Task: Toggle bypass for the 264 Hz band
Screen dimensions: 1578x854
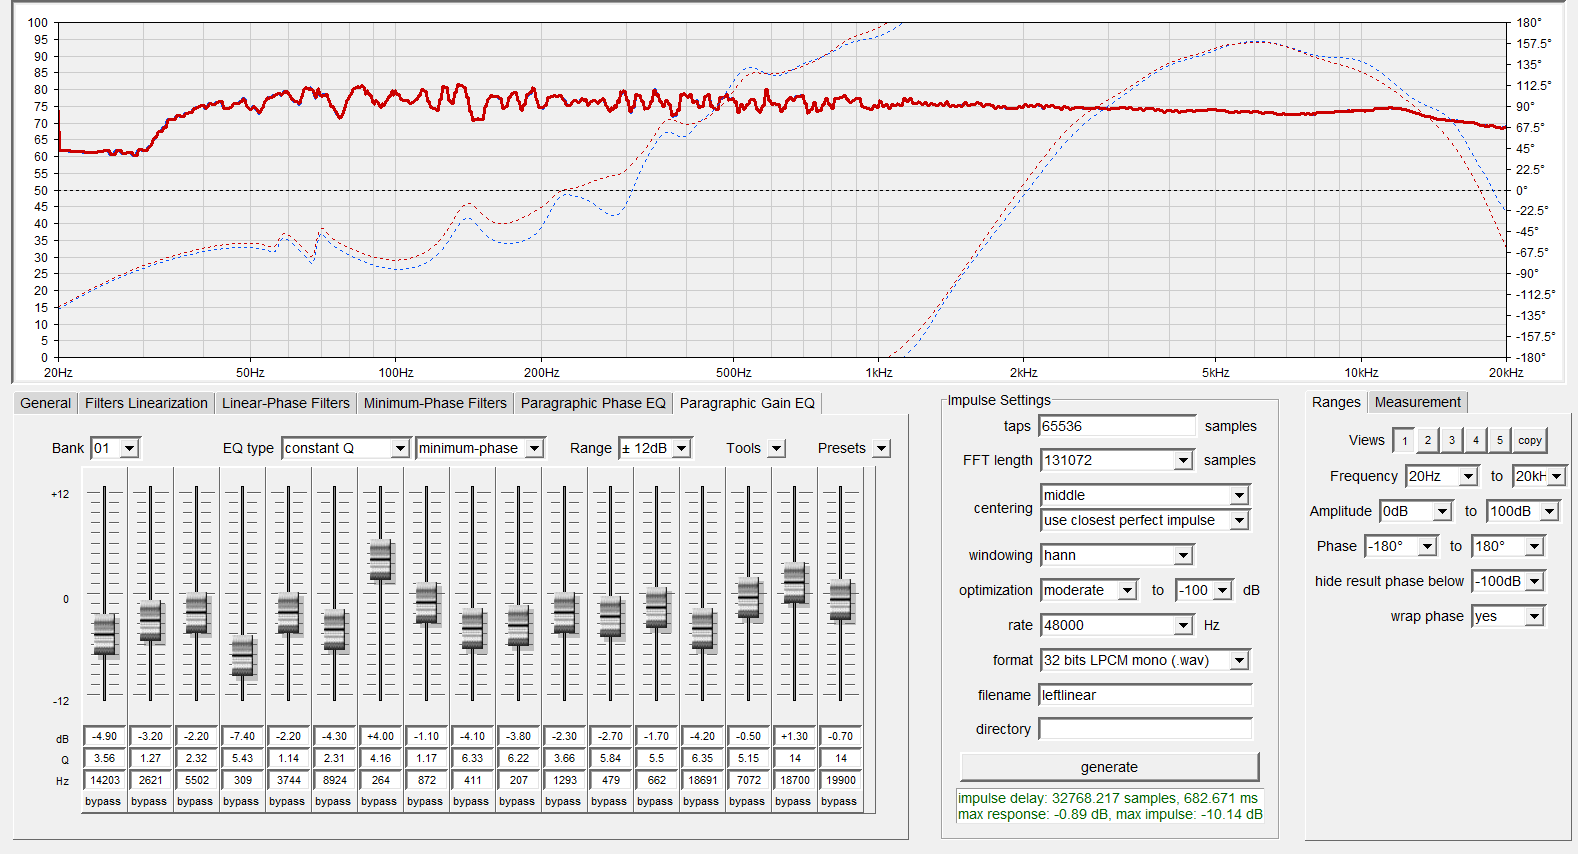Action: click(379, 801)
